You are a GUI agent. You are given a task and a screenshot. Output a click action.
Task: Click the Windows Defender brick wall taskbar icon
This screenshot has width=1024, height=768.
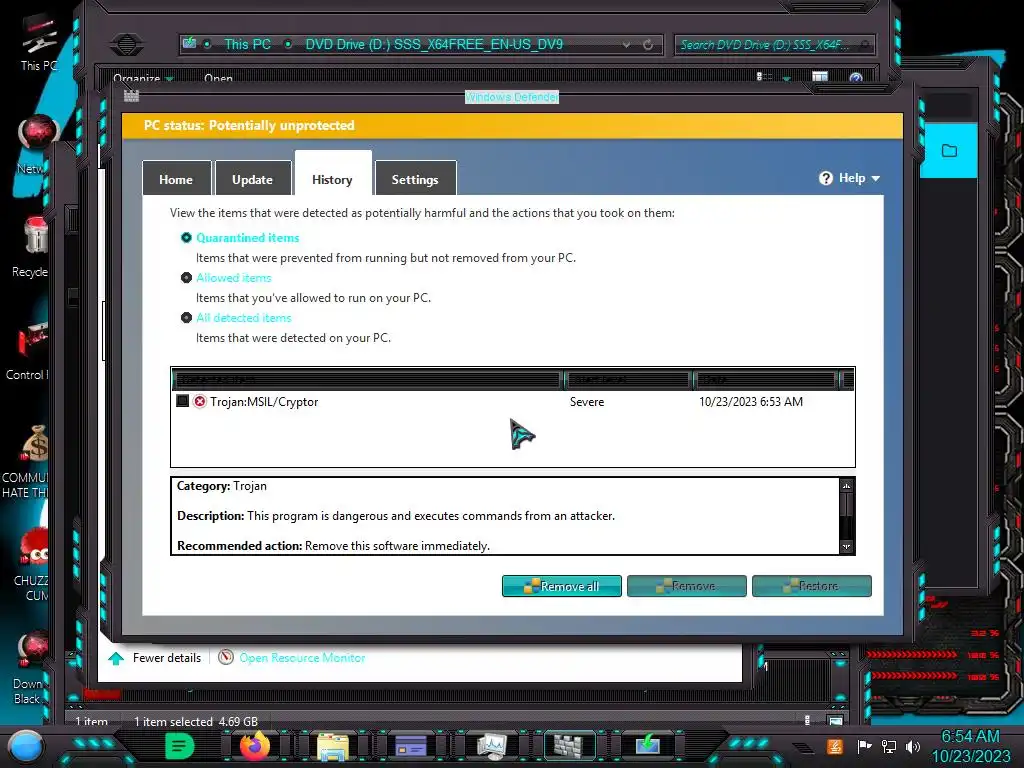(x=569, y=746)
